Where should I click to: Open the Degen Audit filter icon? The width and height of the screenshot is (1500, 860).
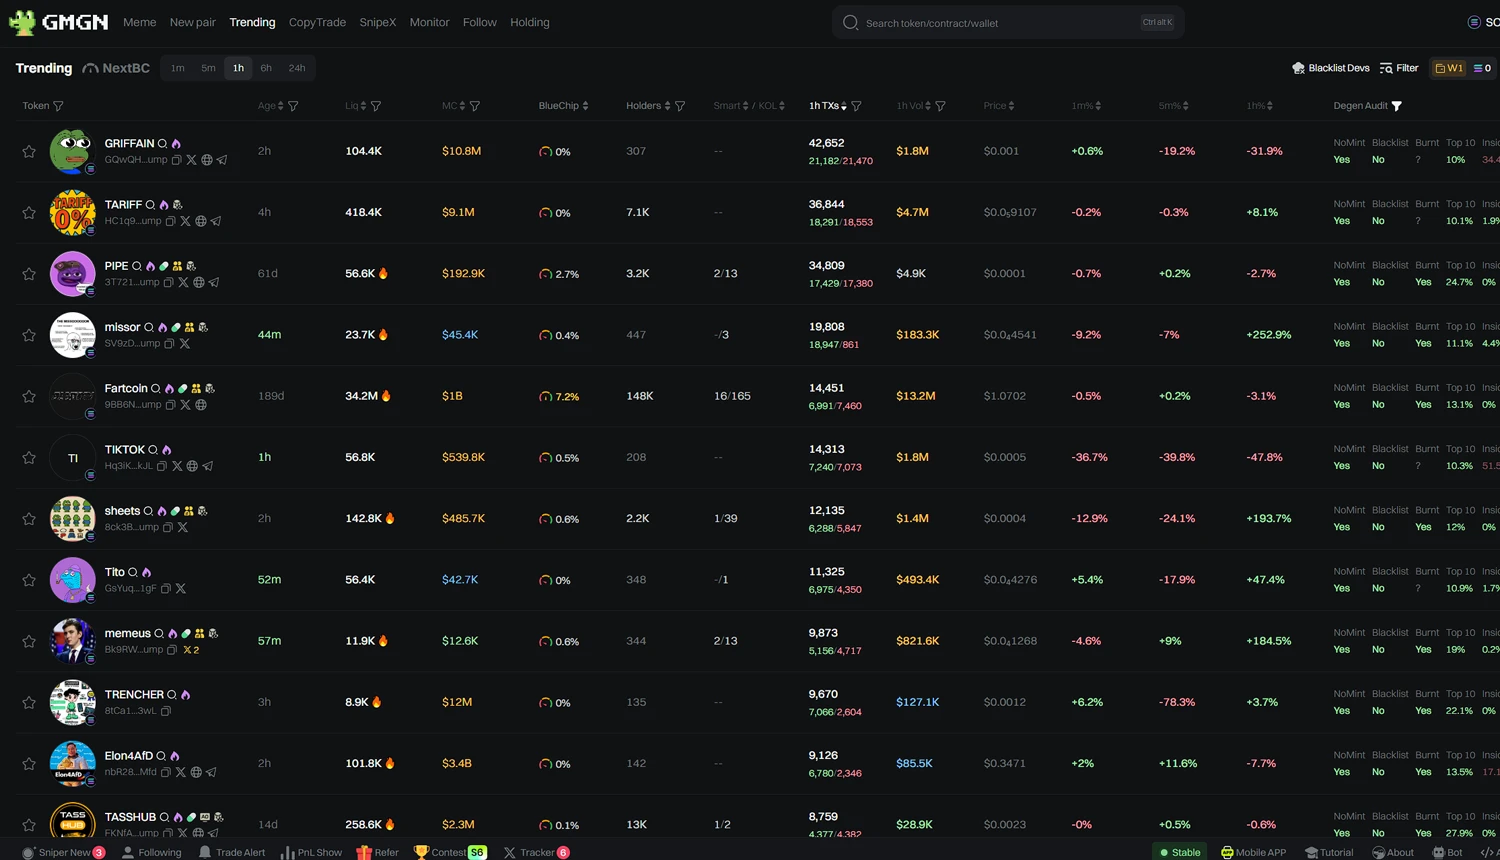1397,106
